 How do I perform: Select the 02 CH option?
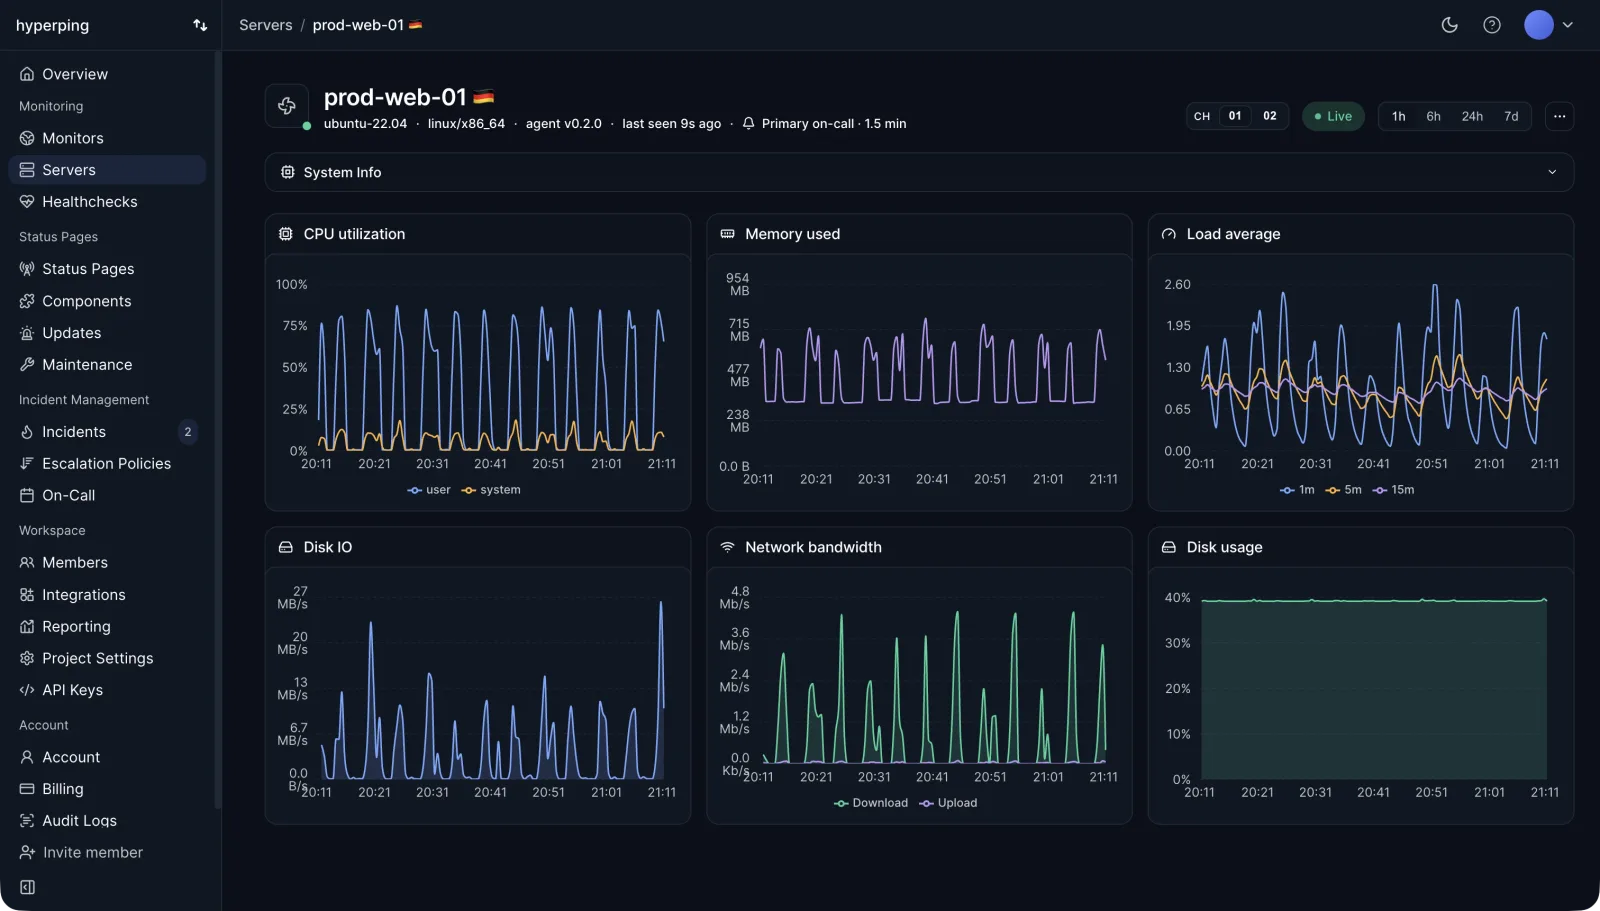point(1270,116)
